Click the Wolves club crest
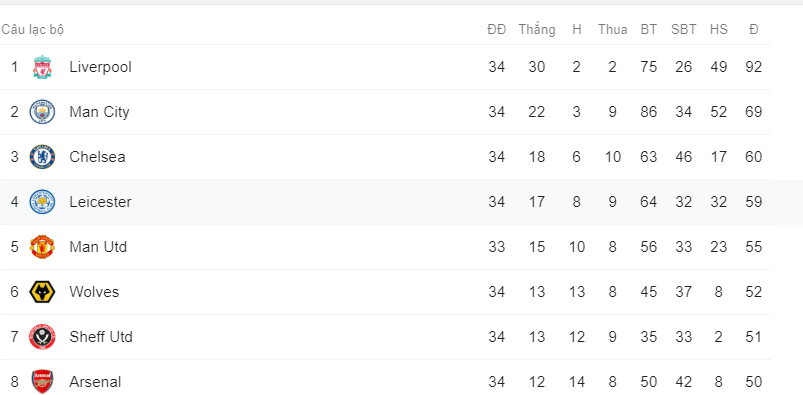The image size is (803, 395). tap(42, 292)
